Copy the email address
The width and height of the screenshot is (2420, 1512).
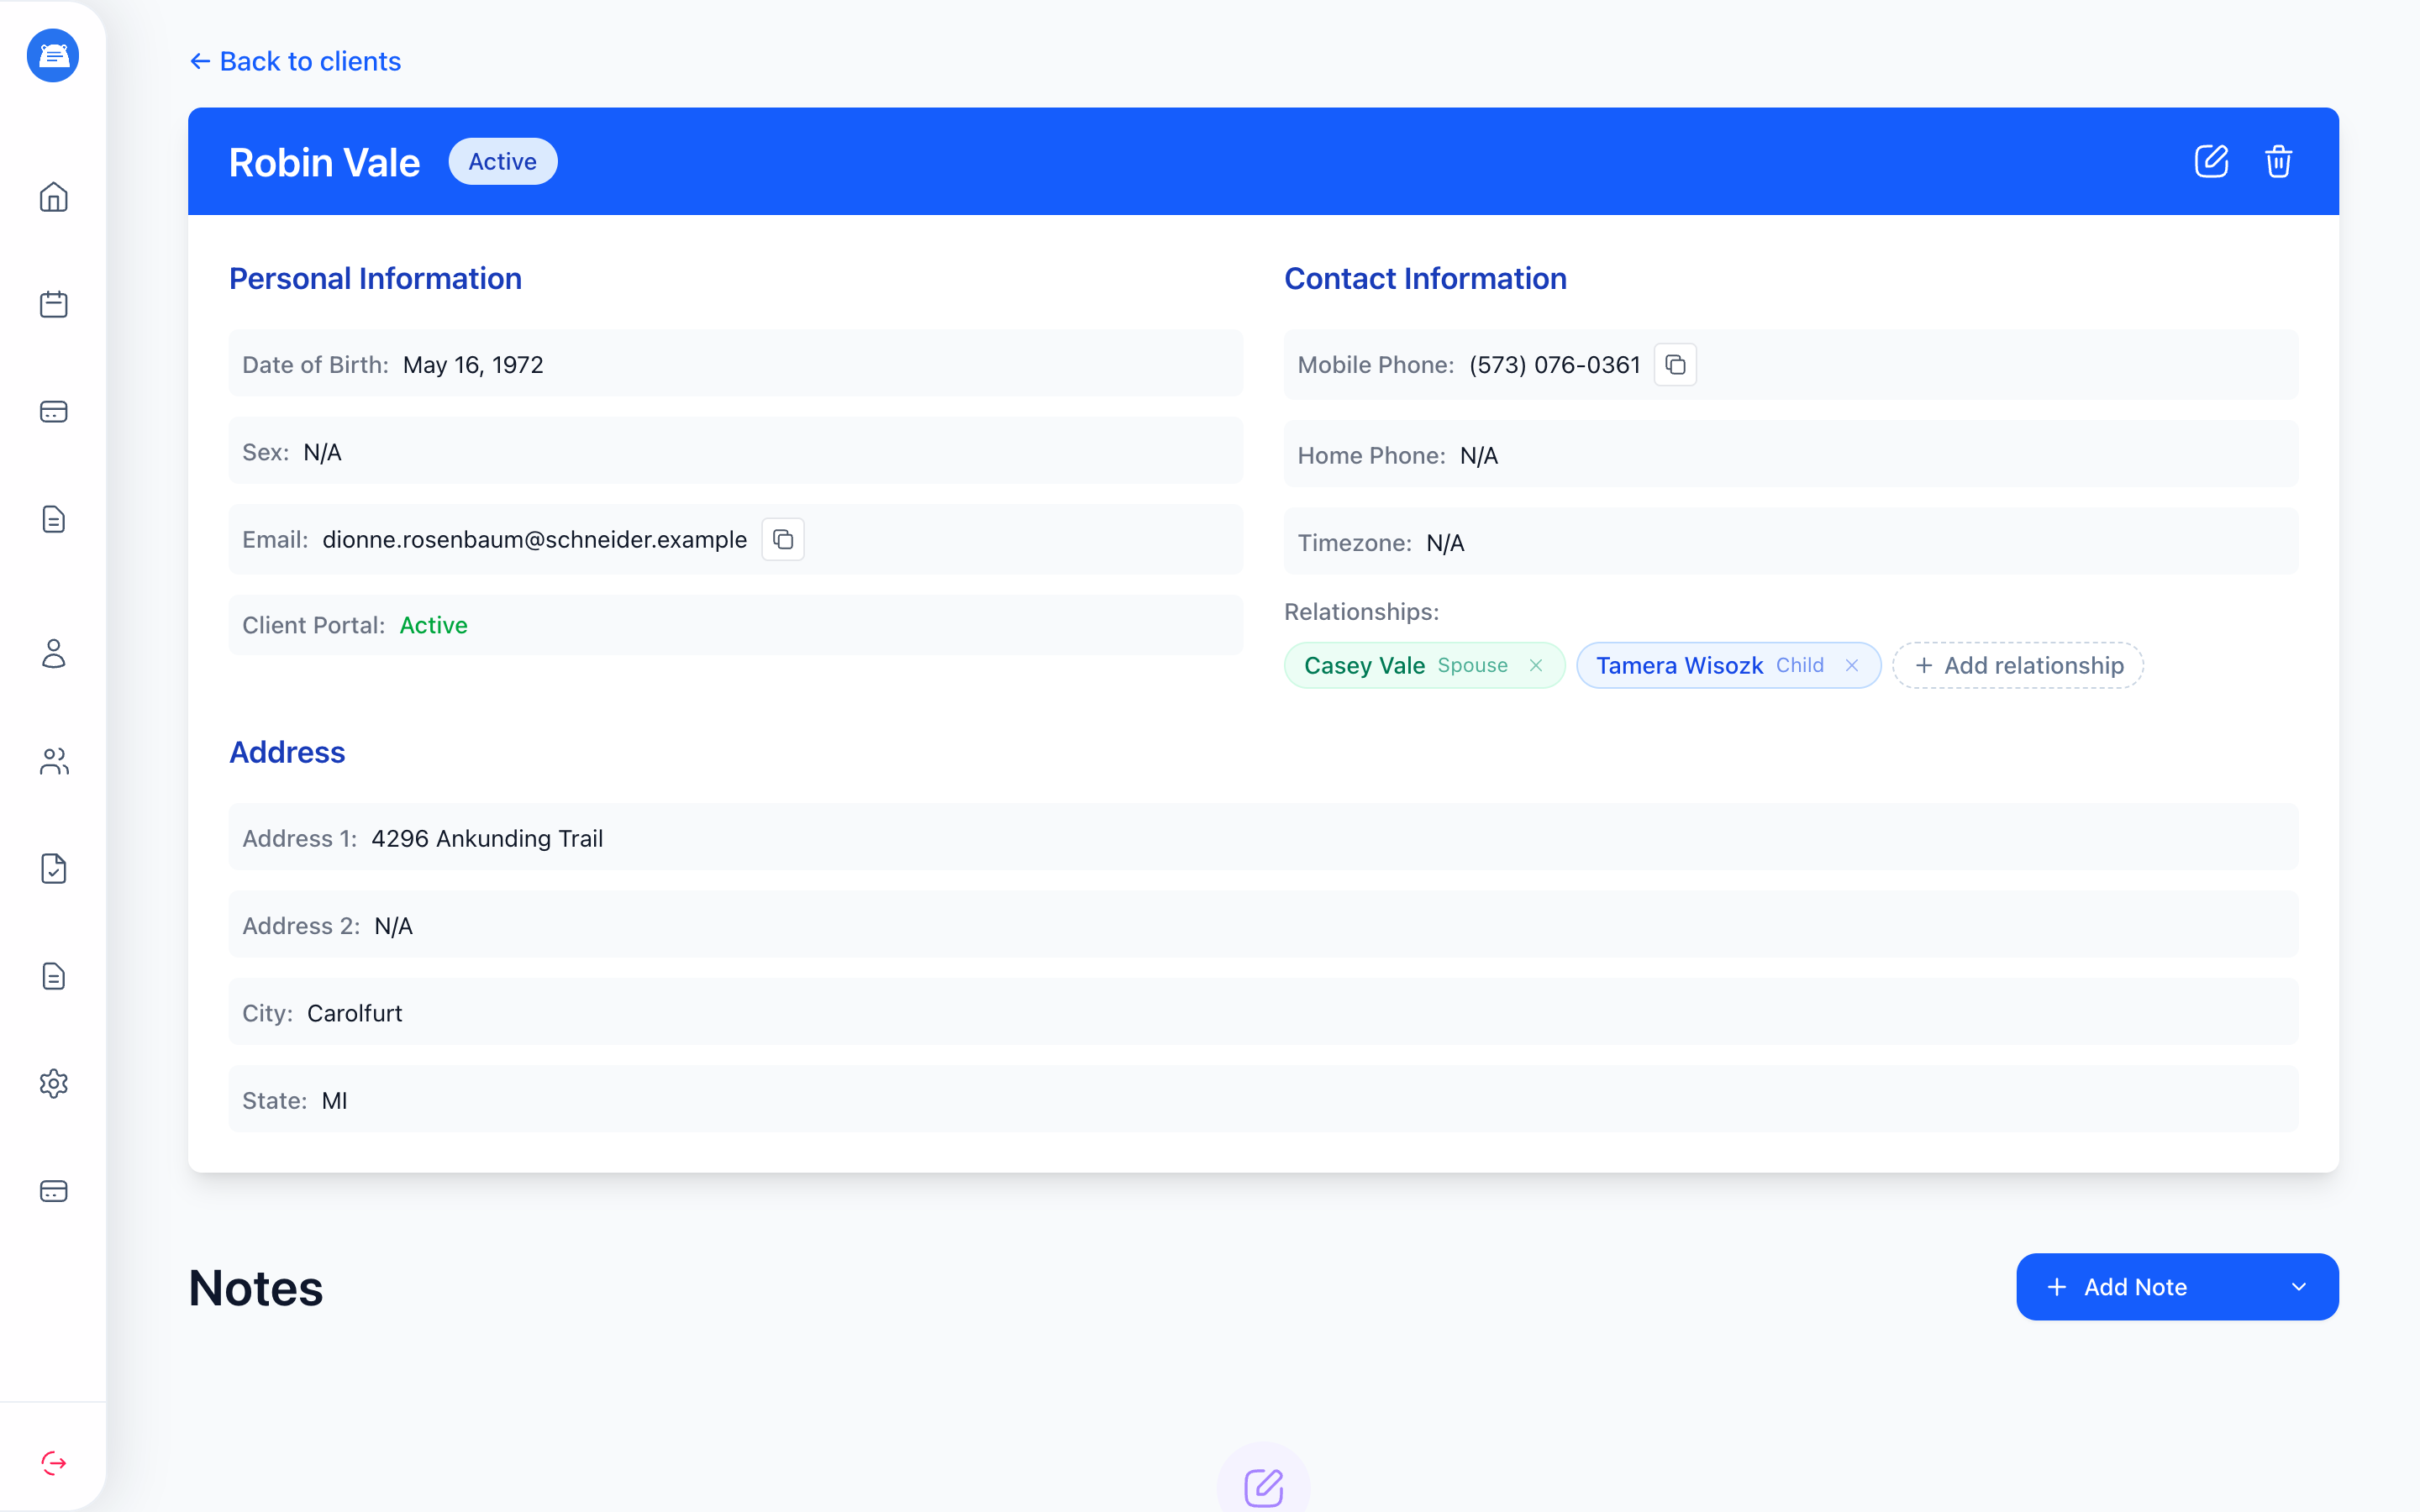coord(783,539)
